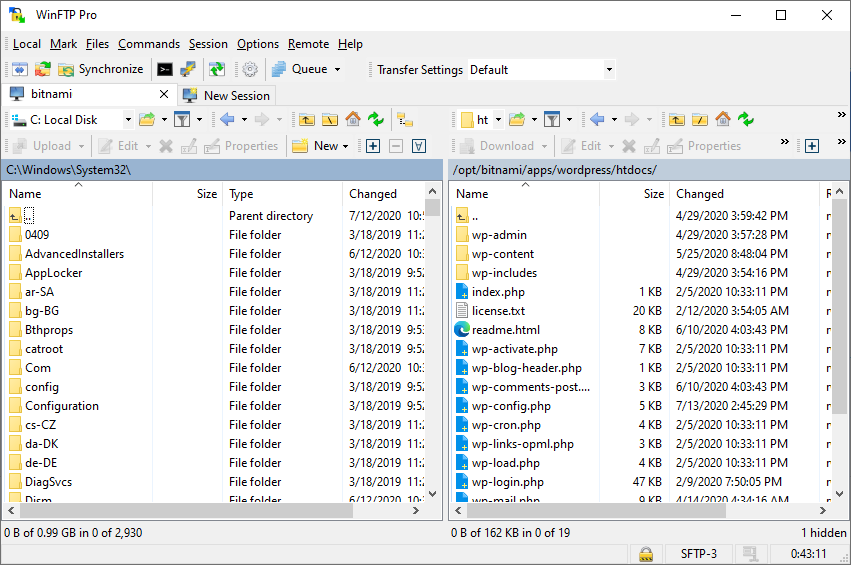Click the SFTP-3 protocol status entry
Screen dimensions: 851x565
pyautogui.click(x=698, y=554)
